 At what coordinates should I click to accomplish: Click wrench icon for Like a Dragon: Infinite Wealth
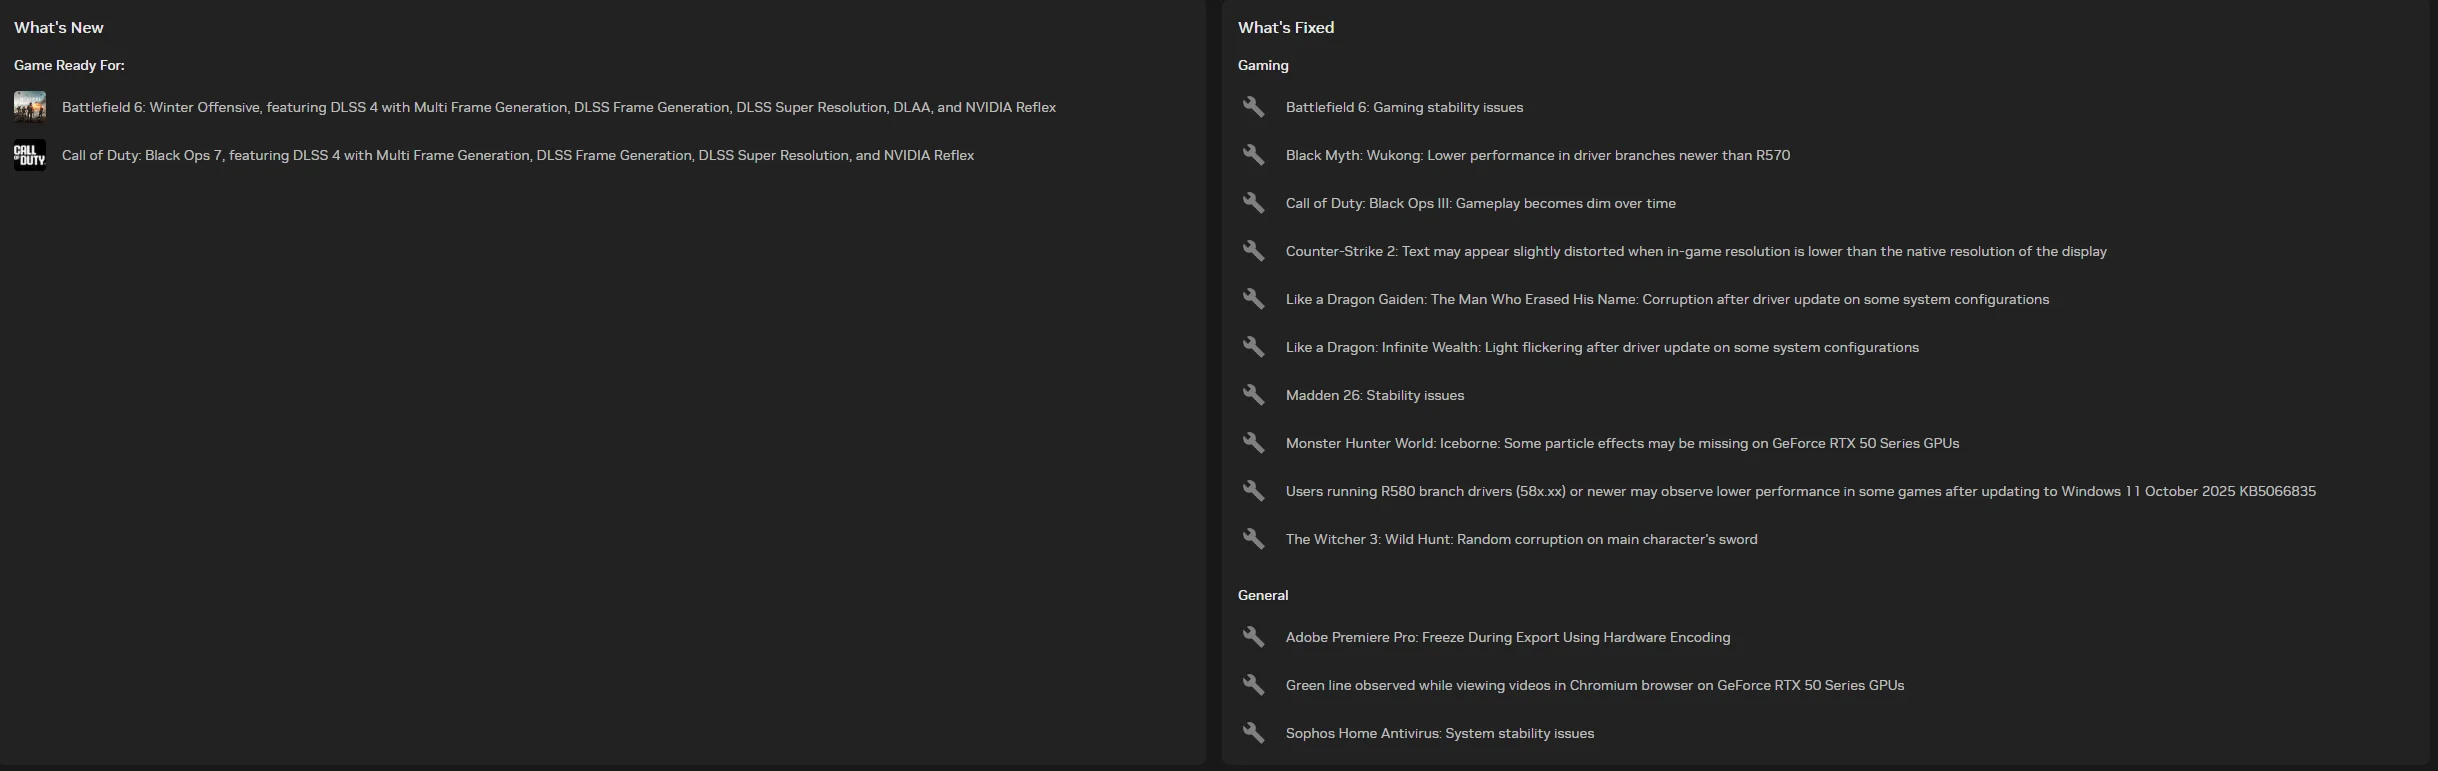[x=1253, y=347]
